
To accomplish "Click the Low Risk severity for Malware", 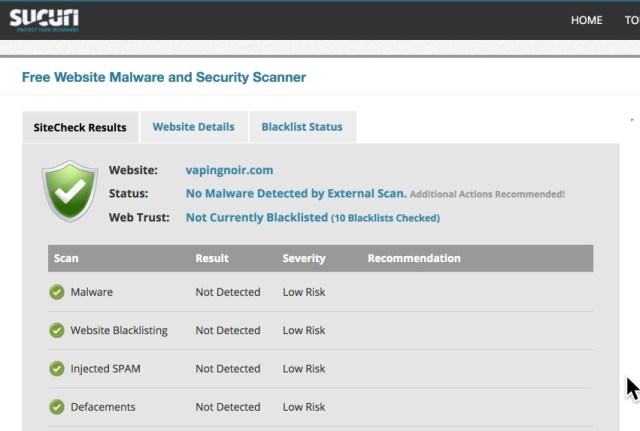I will tap(304, 292).
